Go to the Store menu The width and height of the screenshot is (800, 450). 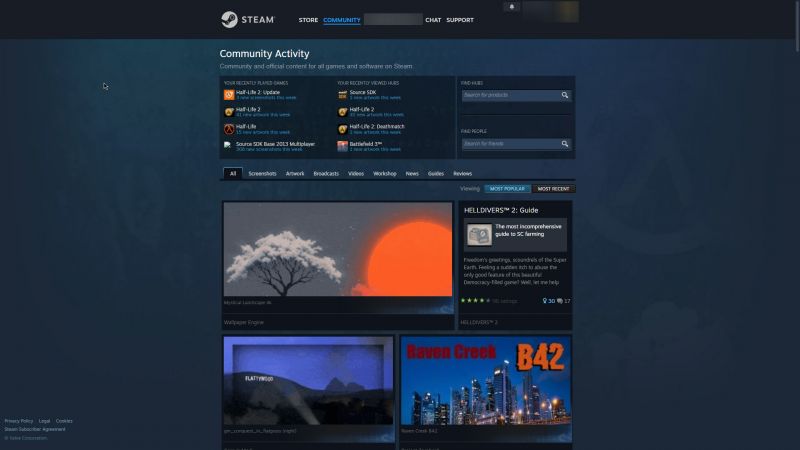click(308, 20)
